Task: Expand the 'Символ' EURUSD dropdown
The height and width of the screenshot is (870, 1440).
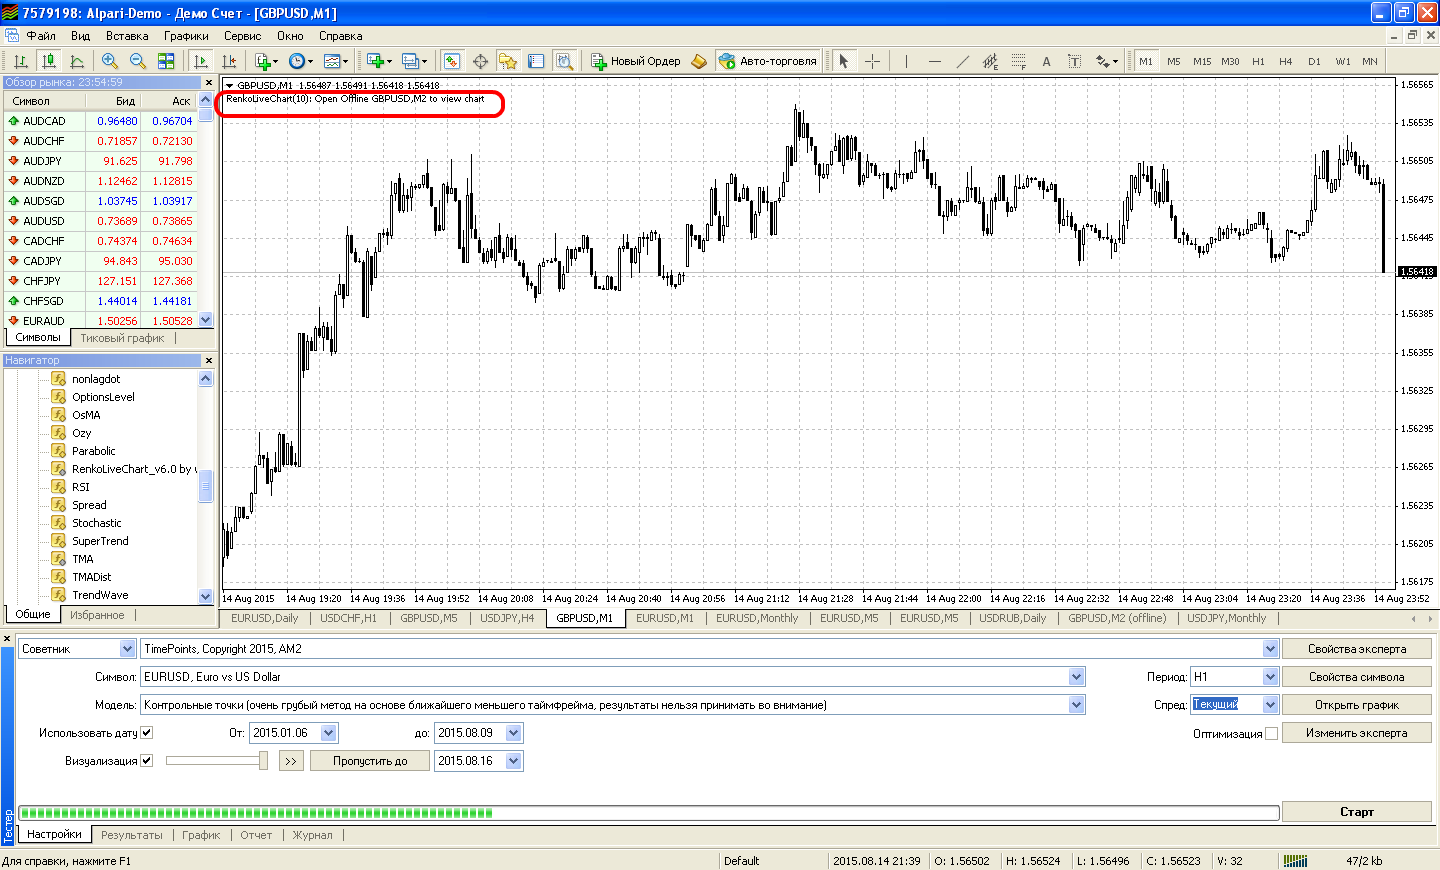Action: pos(1076,677)
